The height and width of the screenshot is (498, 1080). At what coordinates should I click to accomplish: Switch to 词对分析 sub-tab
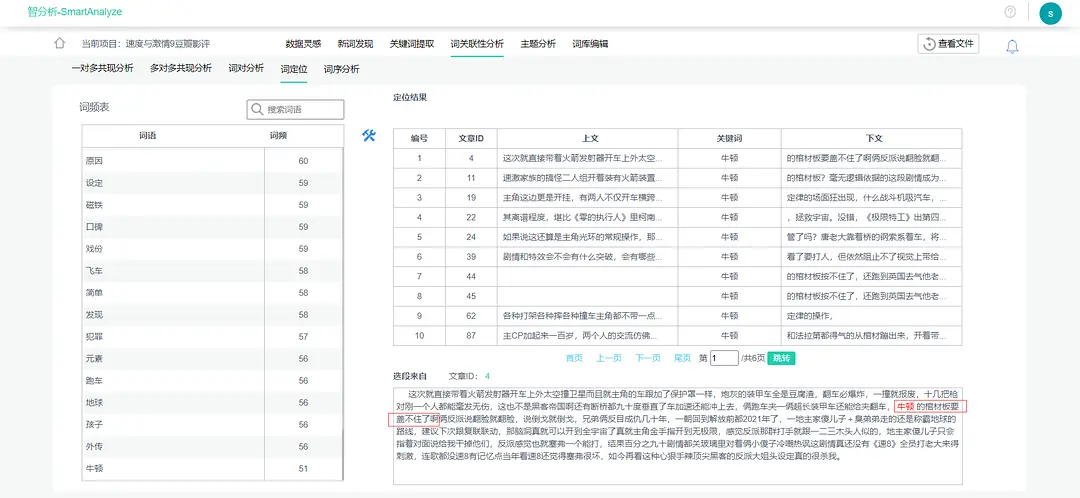coord(246,68)
